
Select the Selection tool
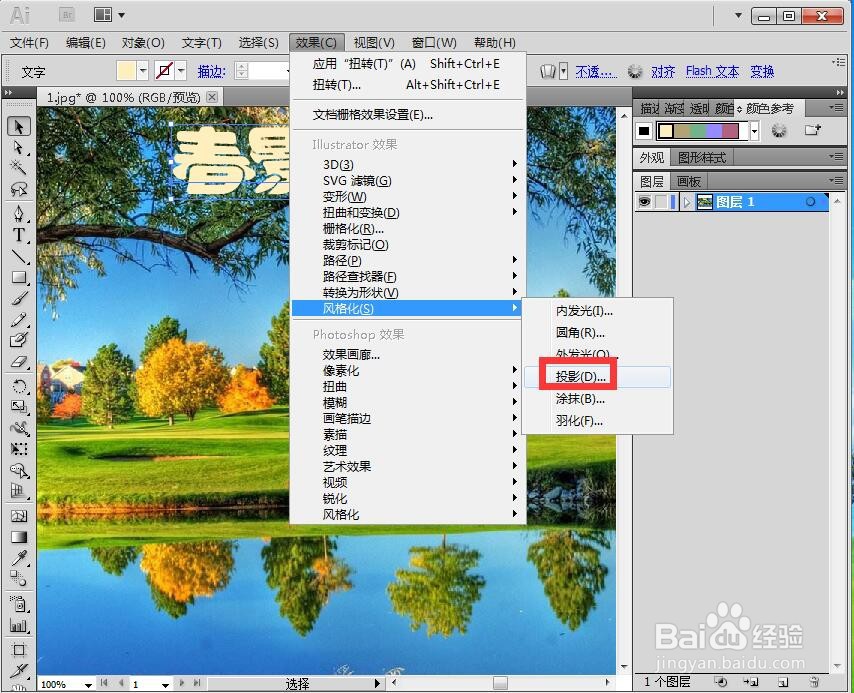coord(18,127)
